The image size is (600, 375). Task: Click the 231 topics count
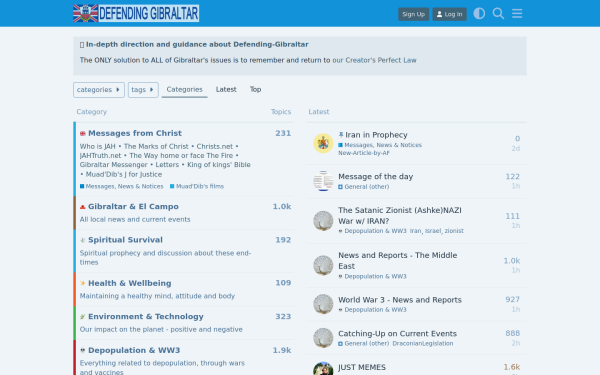tap(283, 133)
